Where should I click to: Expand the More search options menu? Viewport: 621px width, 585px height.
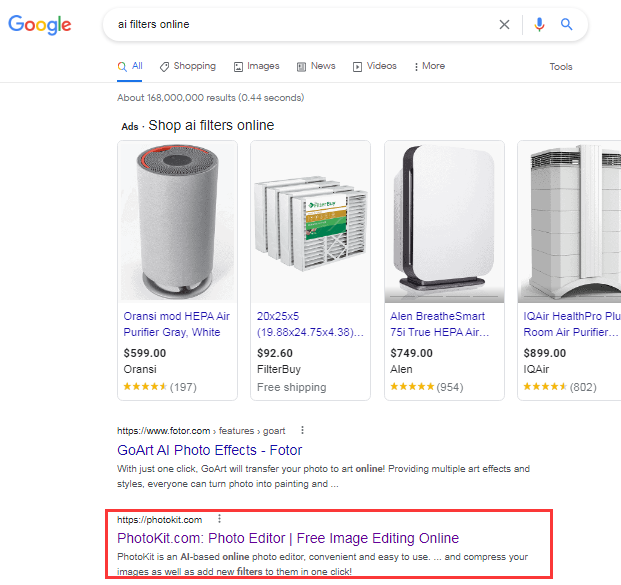click(428, 66)
